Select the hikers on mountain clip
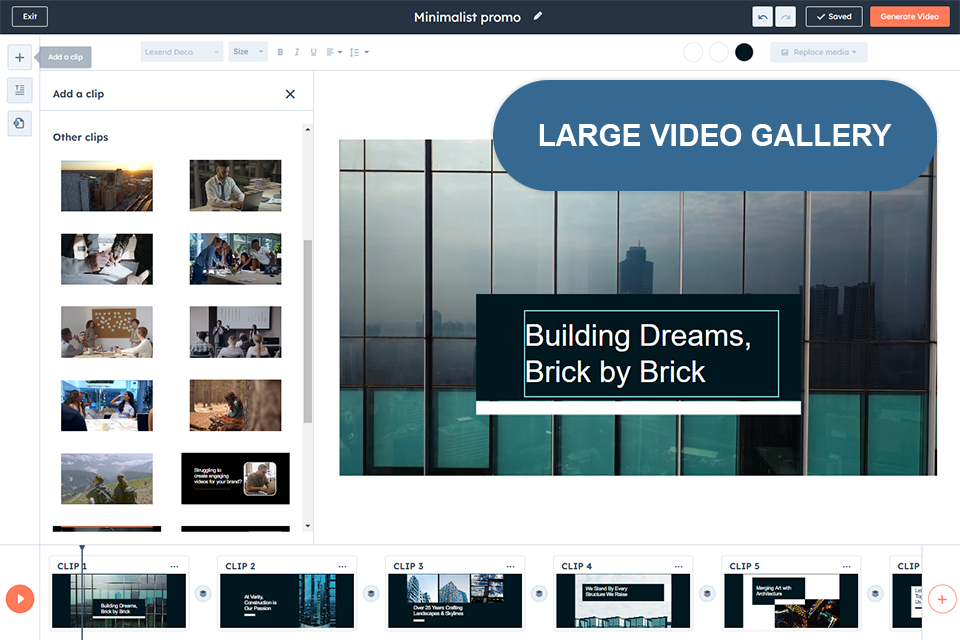The width and height of the screenshot is (960, 640). [x=107, y=479]
